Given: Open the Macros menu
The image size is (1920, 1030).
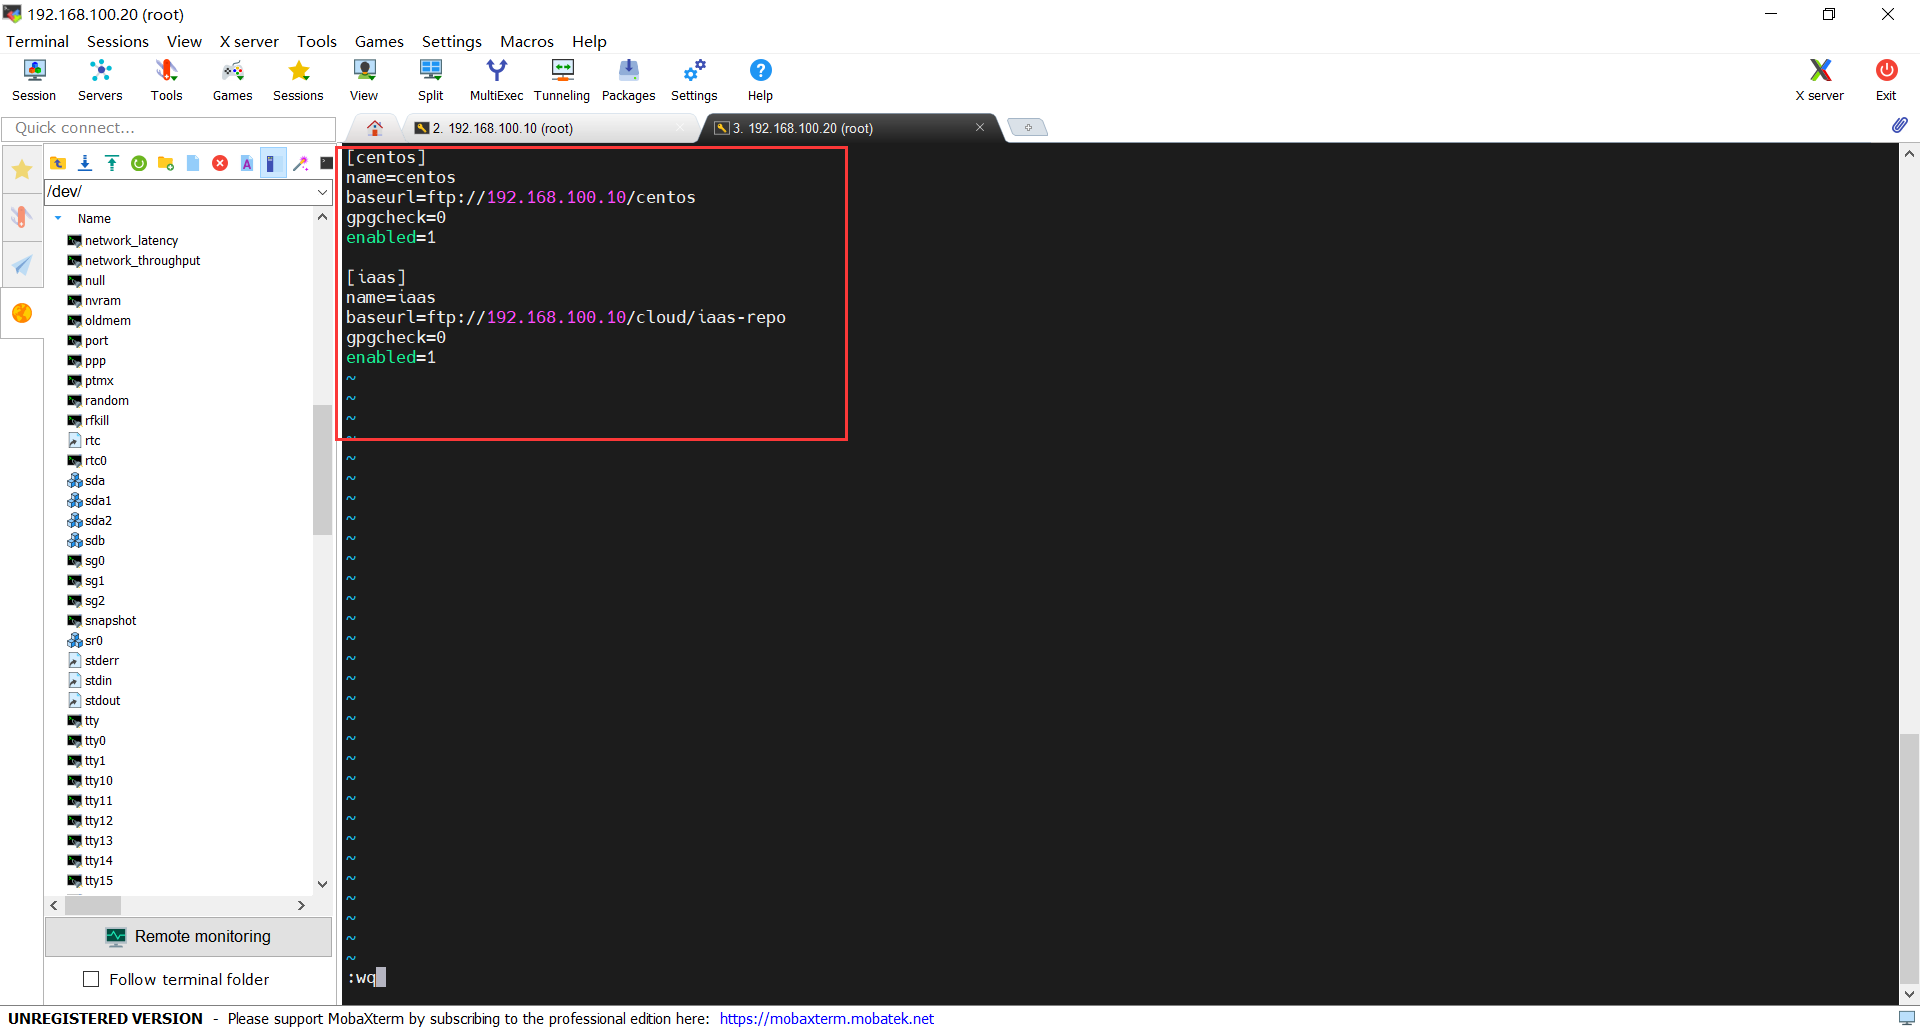Looking at the screenshot, I should pyautogui.click(x=526, y=41).
